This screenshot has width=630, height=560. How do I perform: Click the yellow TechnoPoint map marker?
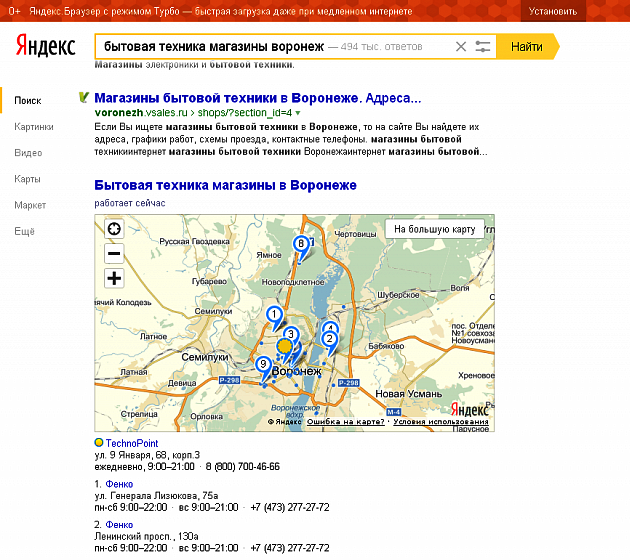[x=284, y=346]
